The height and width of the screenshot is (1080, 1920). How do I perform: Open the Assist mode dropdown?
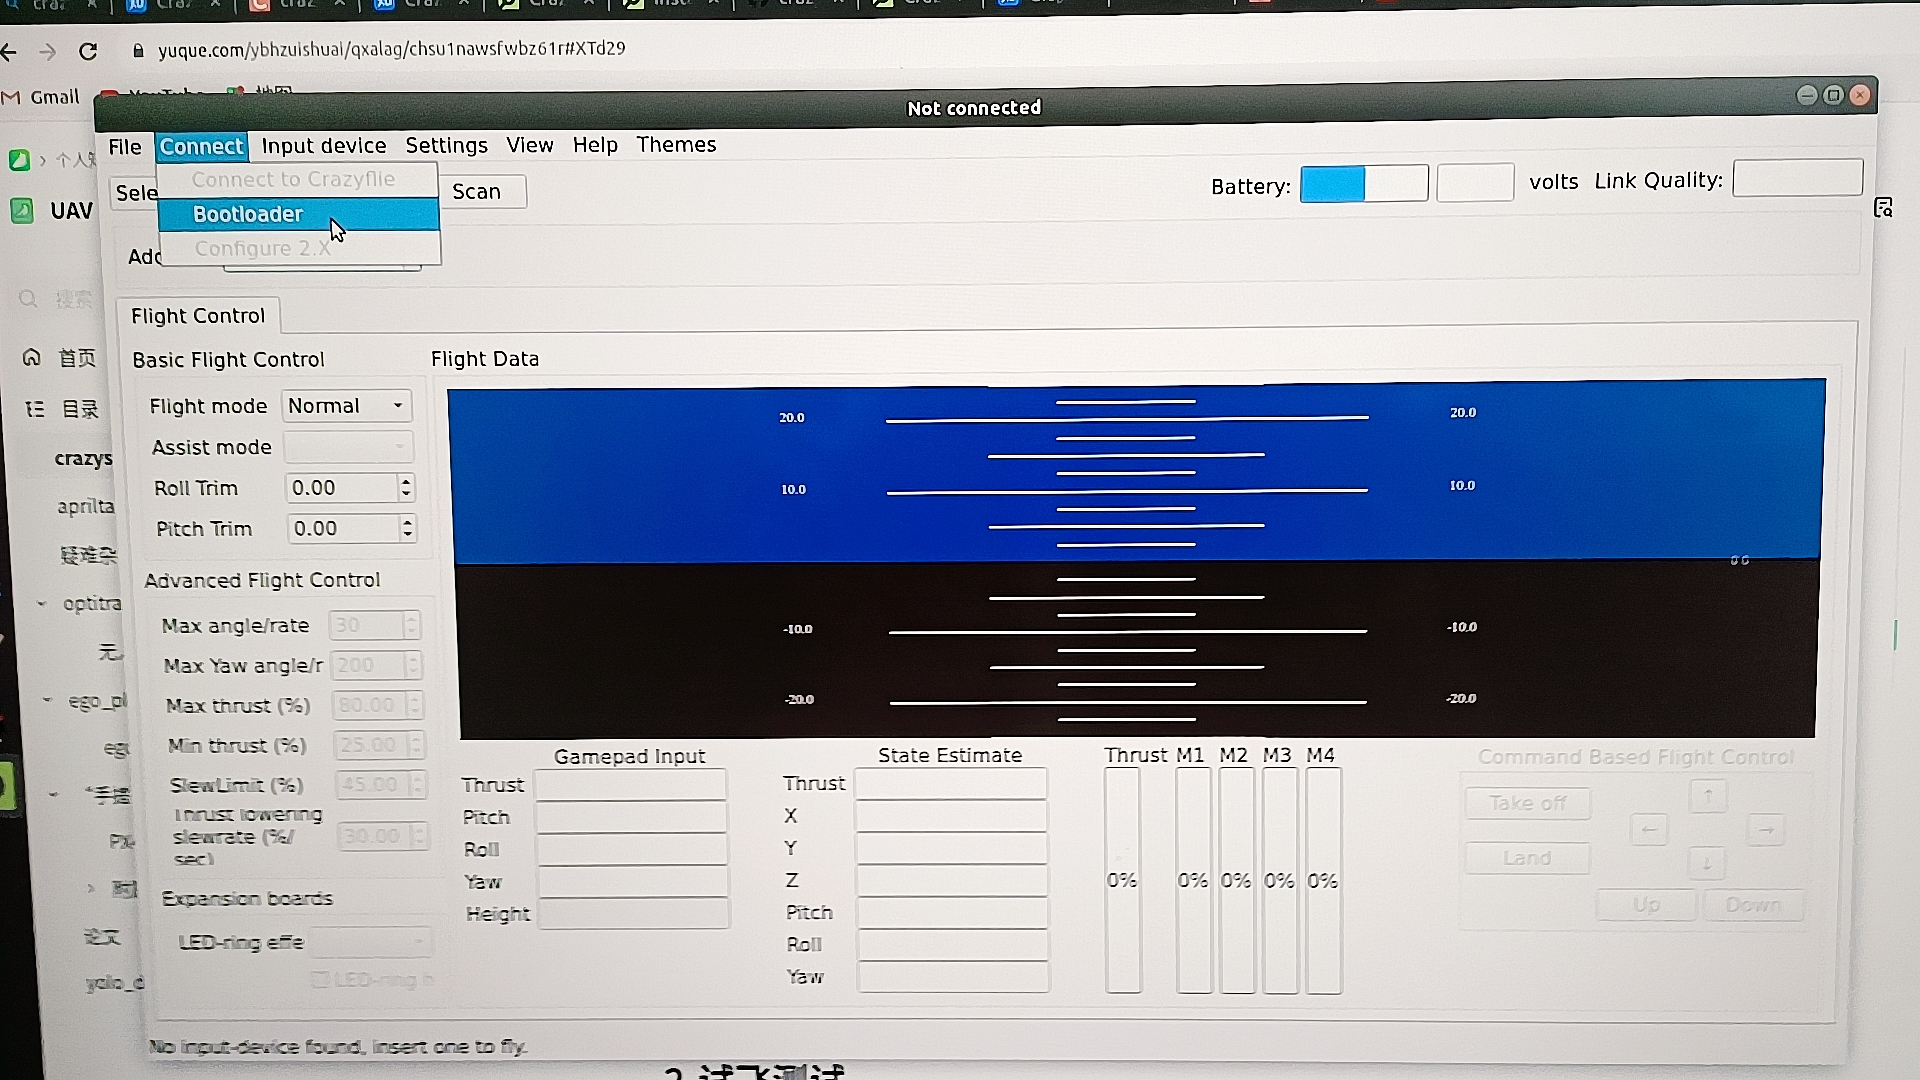click(347, 447)
